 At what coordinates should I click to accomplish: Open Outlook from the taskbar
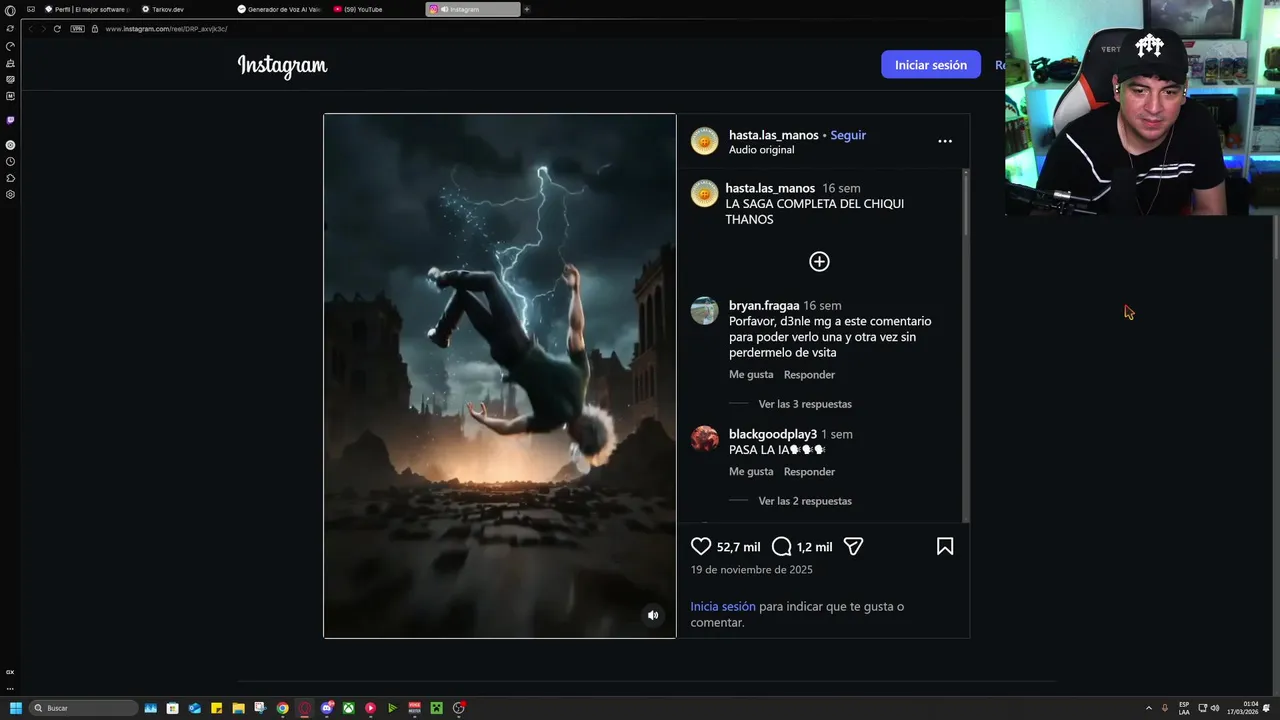[x=194, y=708]
